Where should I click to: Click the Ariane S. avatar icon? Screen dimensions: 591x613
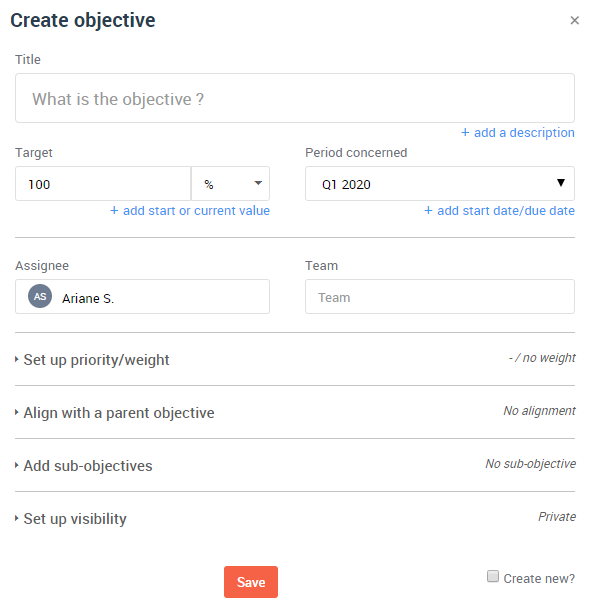tap(40, 296)
